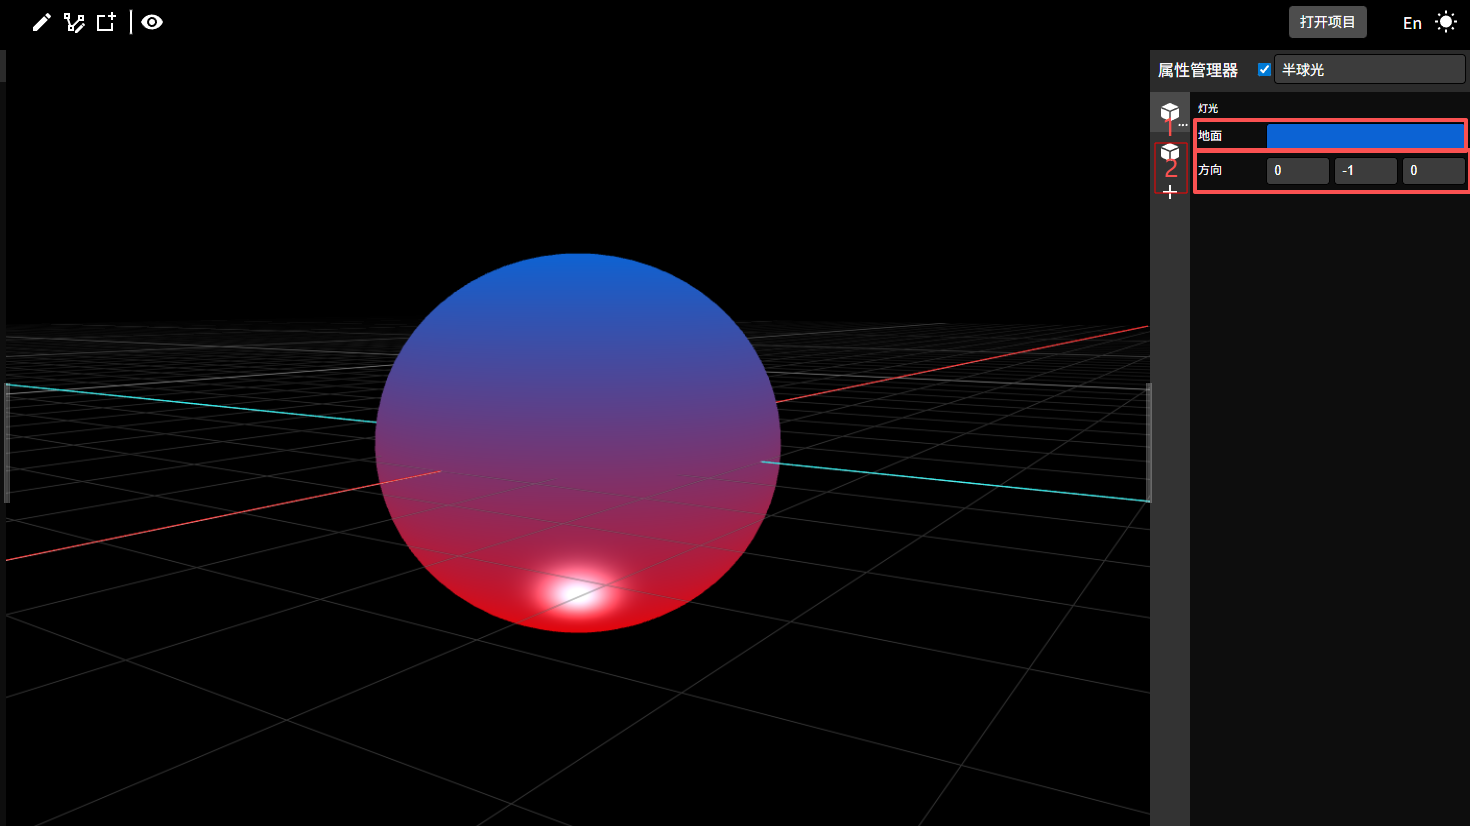Select the gradient sphere in the viewport

578,443
